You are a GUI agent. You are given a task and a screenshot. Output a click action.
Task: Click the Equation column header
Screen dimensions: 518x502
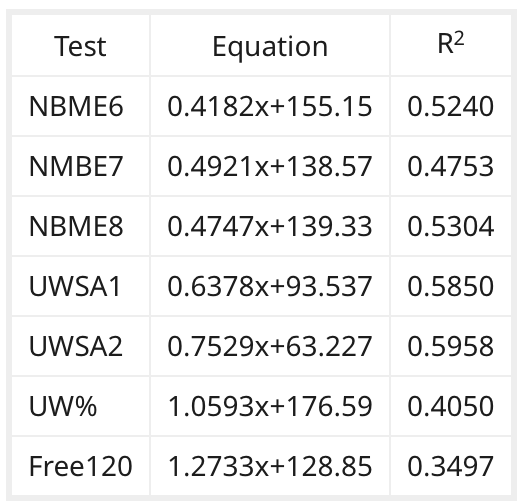coord(270,47)
